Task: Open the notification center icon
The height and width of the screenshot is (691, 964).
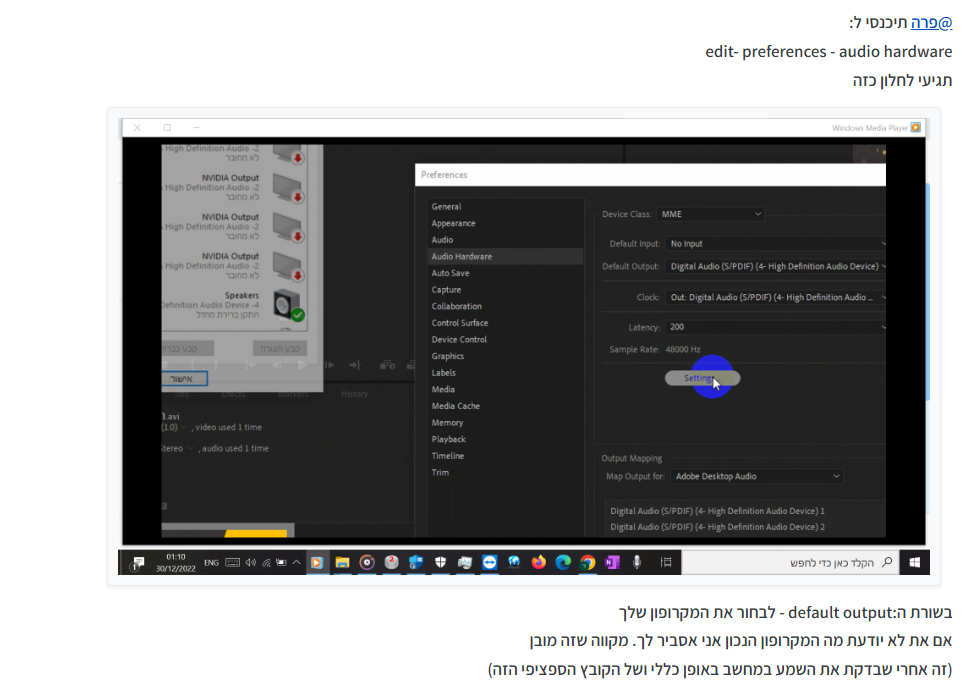Action: tap(138, 563)
